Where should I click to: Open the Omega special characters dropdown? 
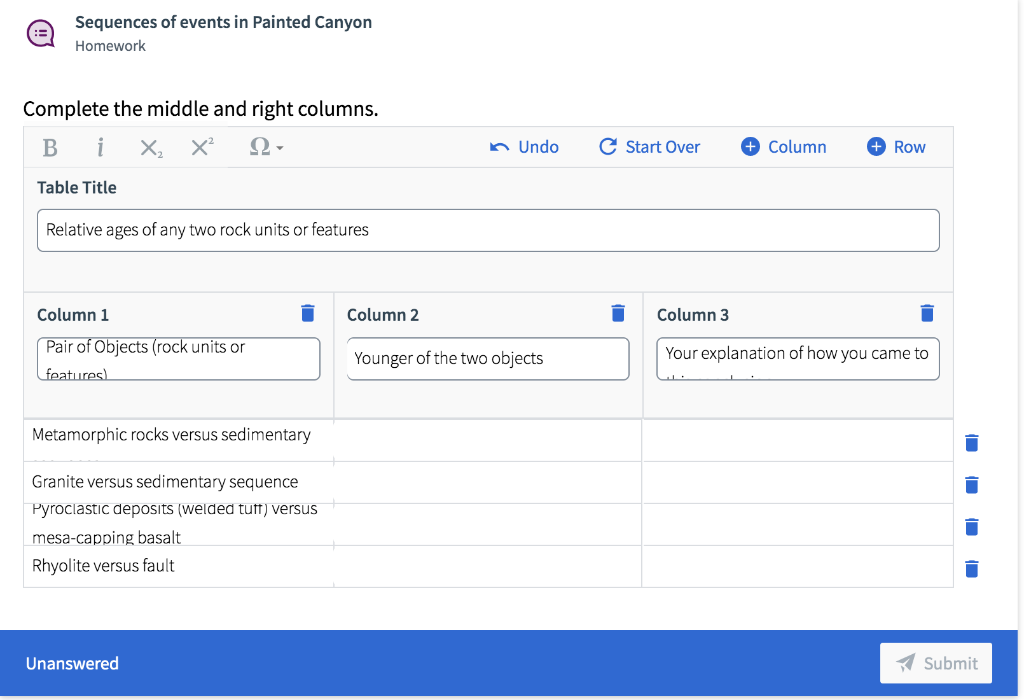click(x=265, y=148)
